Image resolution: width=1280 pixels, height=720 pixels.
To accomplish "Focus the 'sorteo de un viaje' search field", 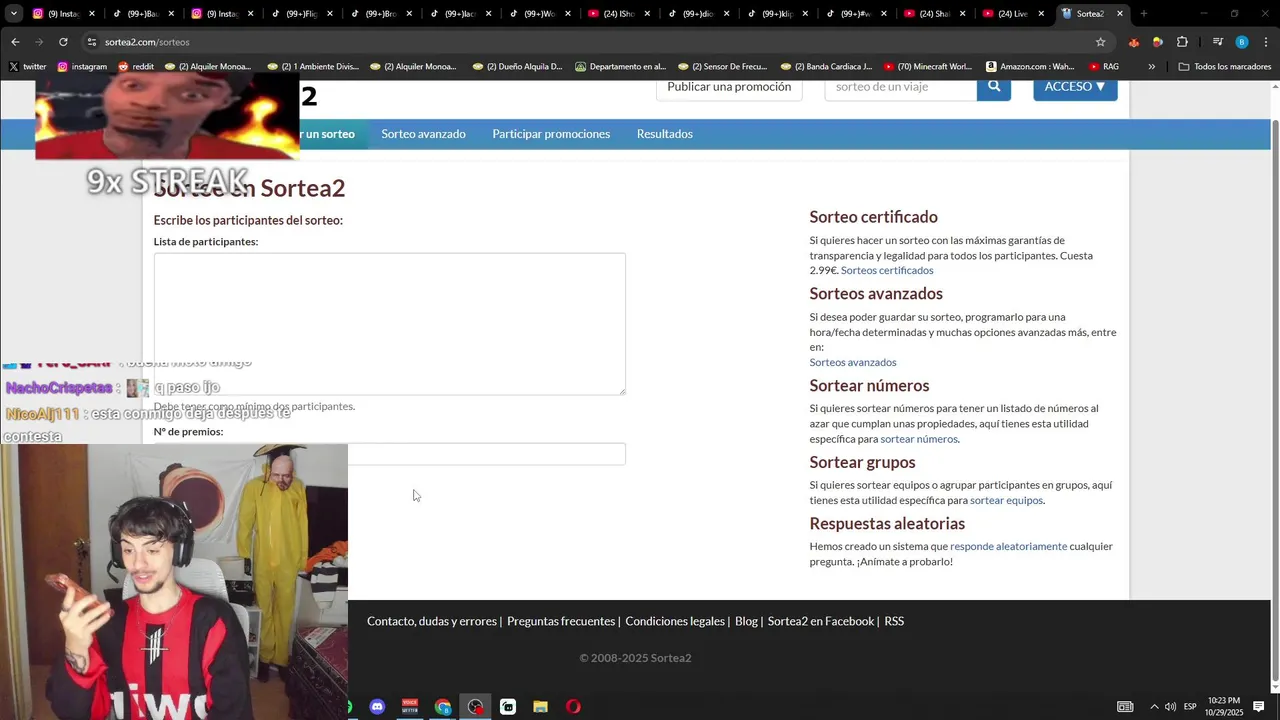I will coord(900,87).
